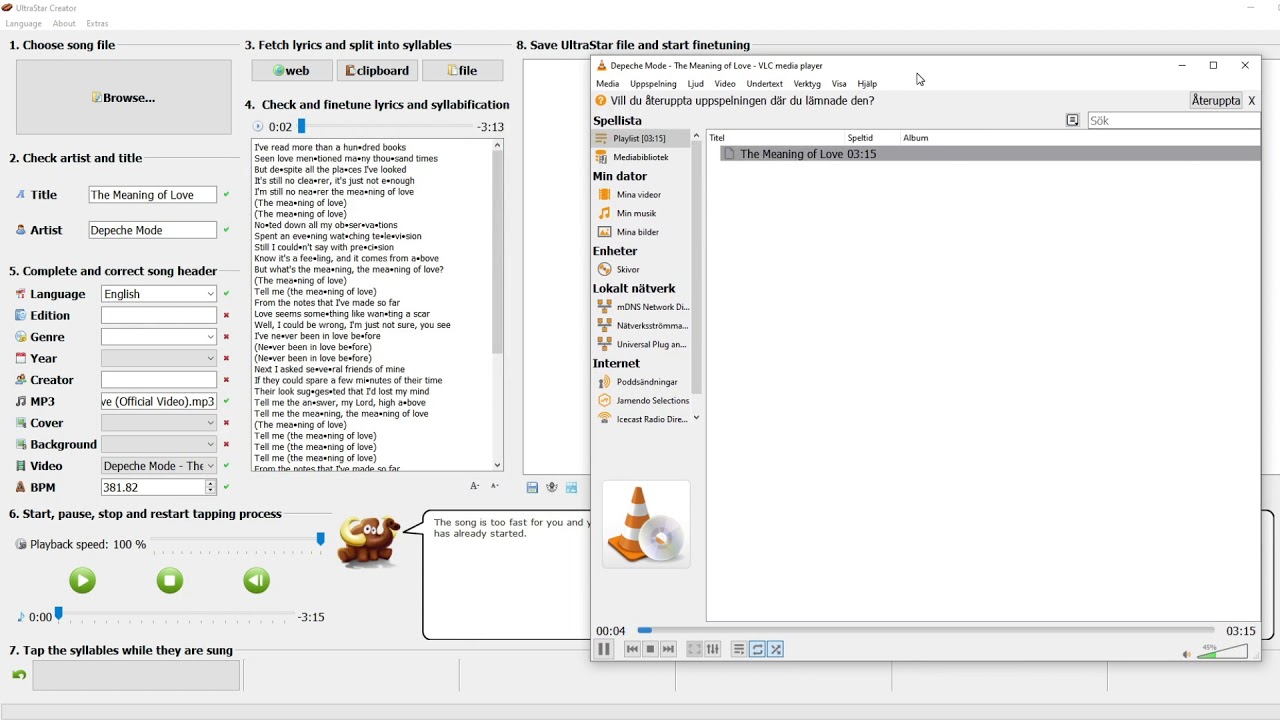Open the Language dropdown
The width and height of the screenshot is (1280, 720).
tap(159, 294)
